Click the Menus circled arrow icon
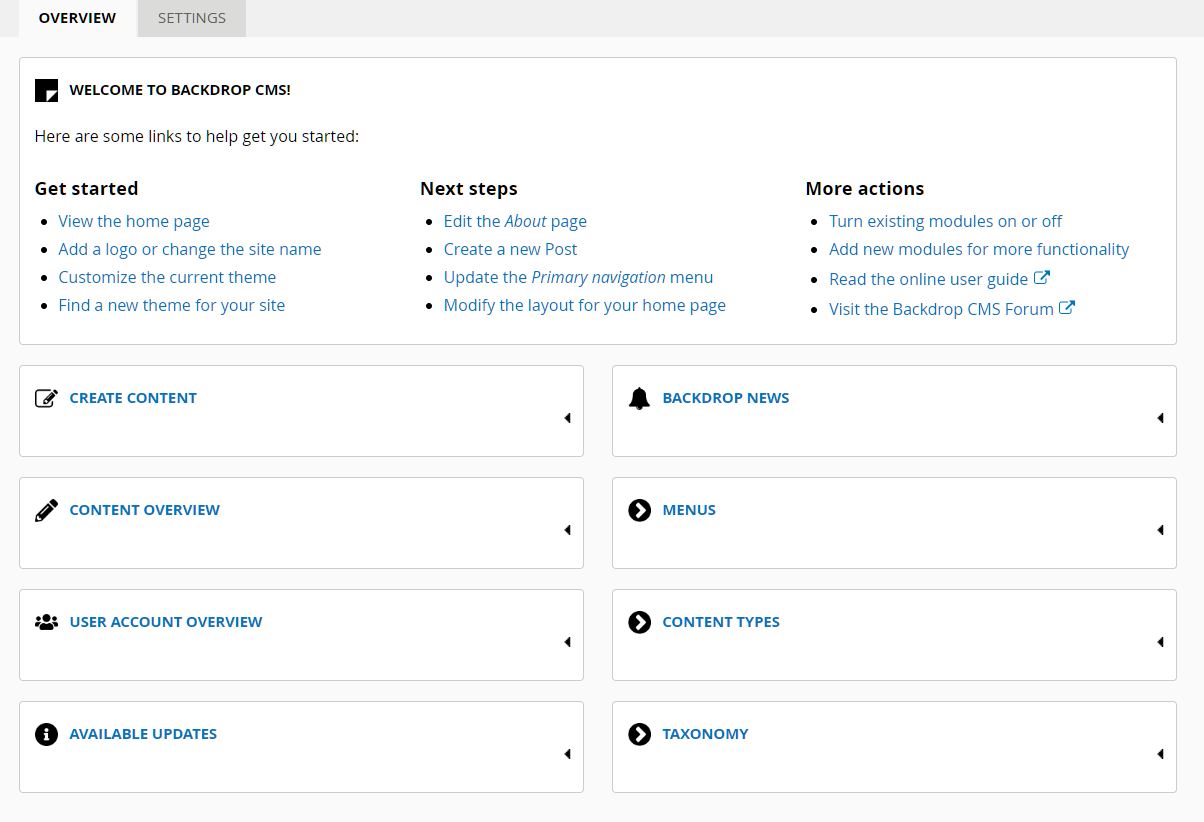 click(x=639, y=510)
